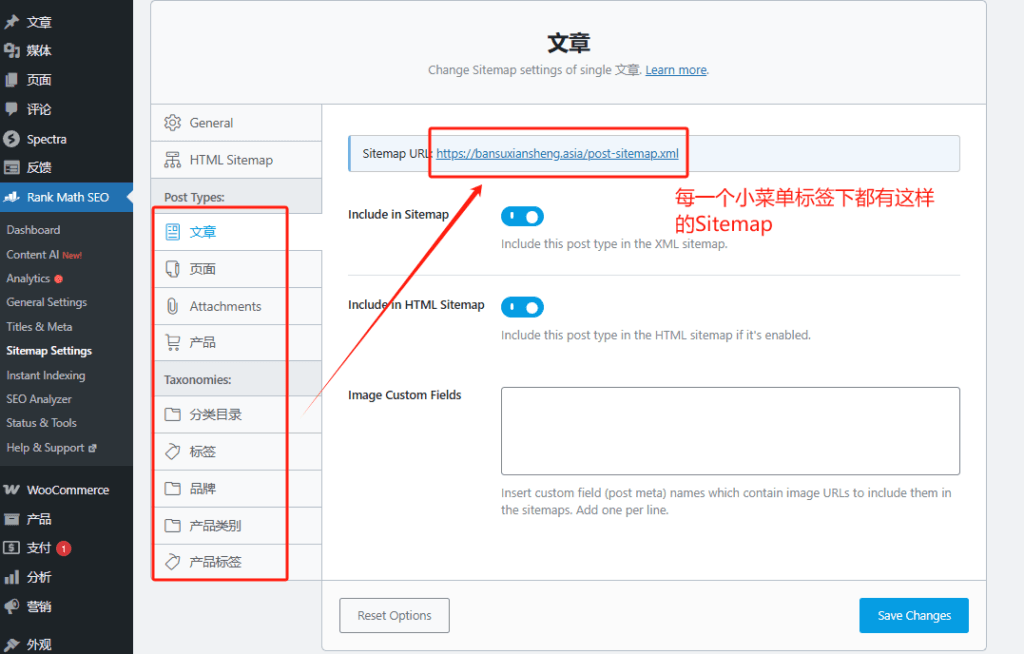Screen dimensions: 1024x654
Task: Click the 评论 comments bubble icon
Action: pos(11,109)
